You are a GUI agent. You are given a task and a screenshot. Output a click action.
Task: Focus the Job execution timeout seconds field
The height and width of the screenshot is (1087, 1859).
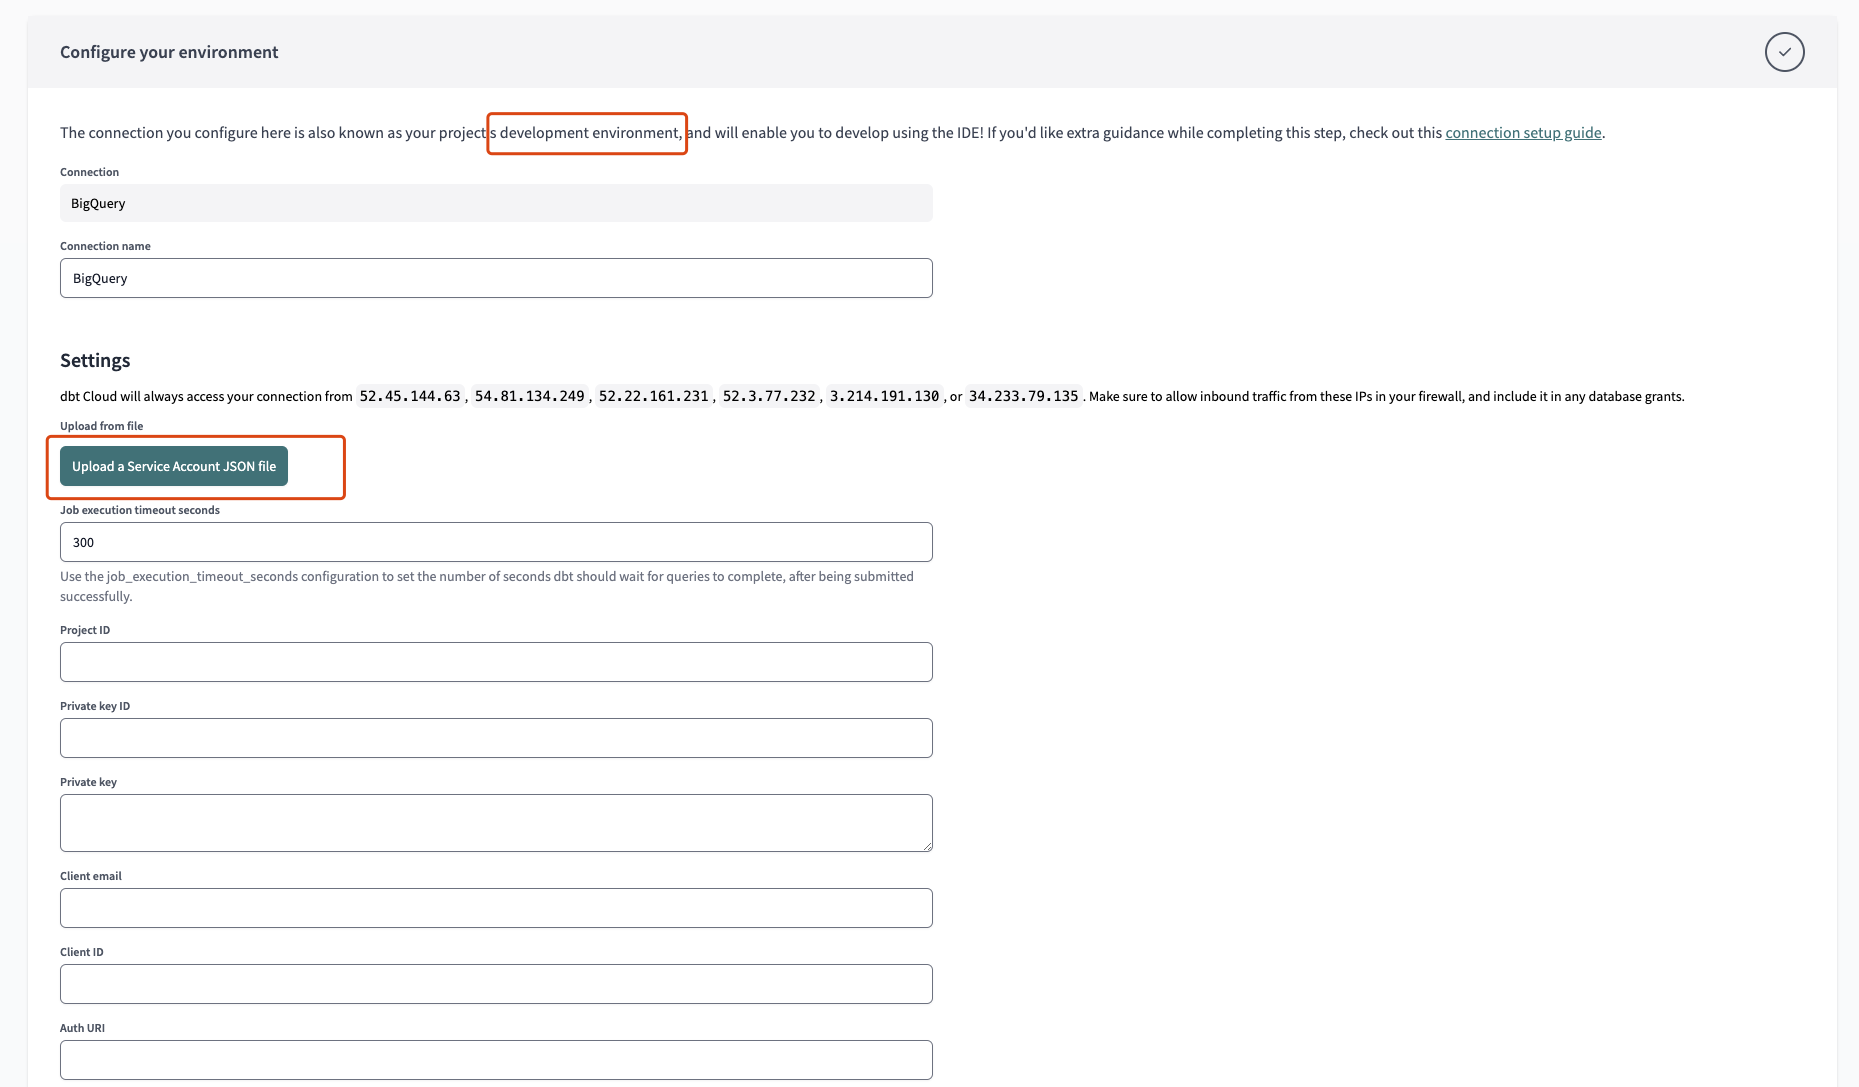pos(496,542)
